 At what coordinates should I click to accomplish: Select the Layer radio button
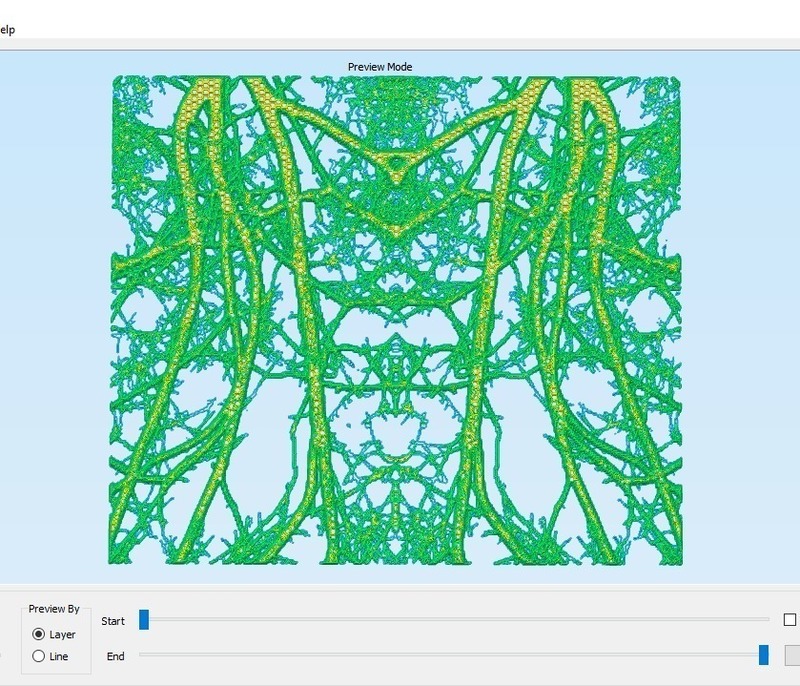(x=39, y=634)
